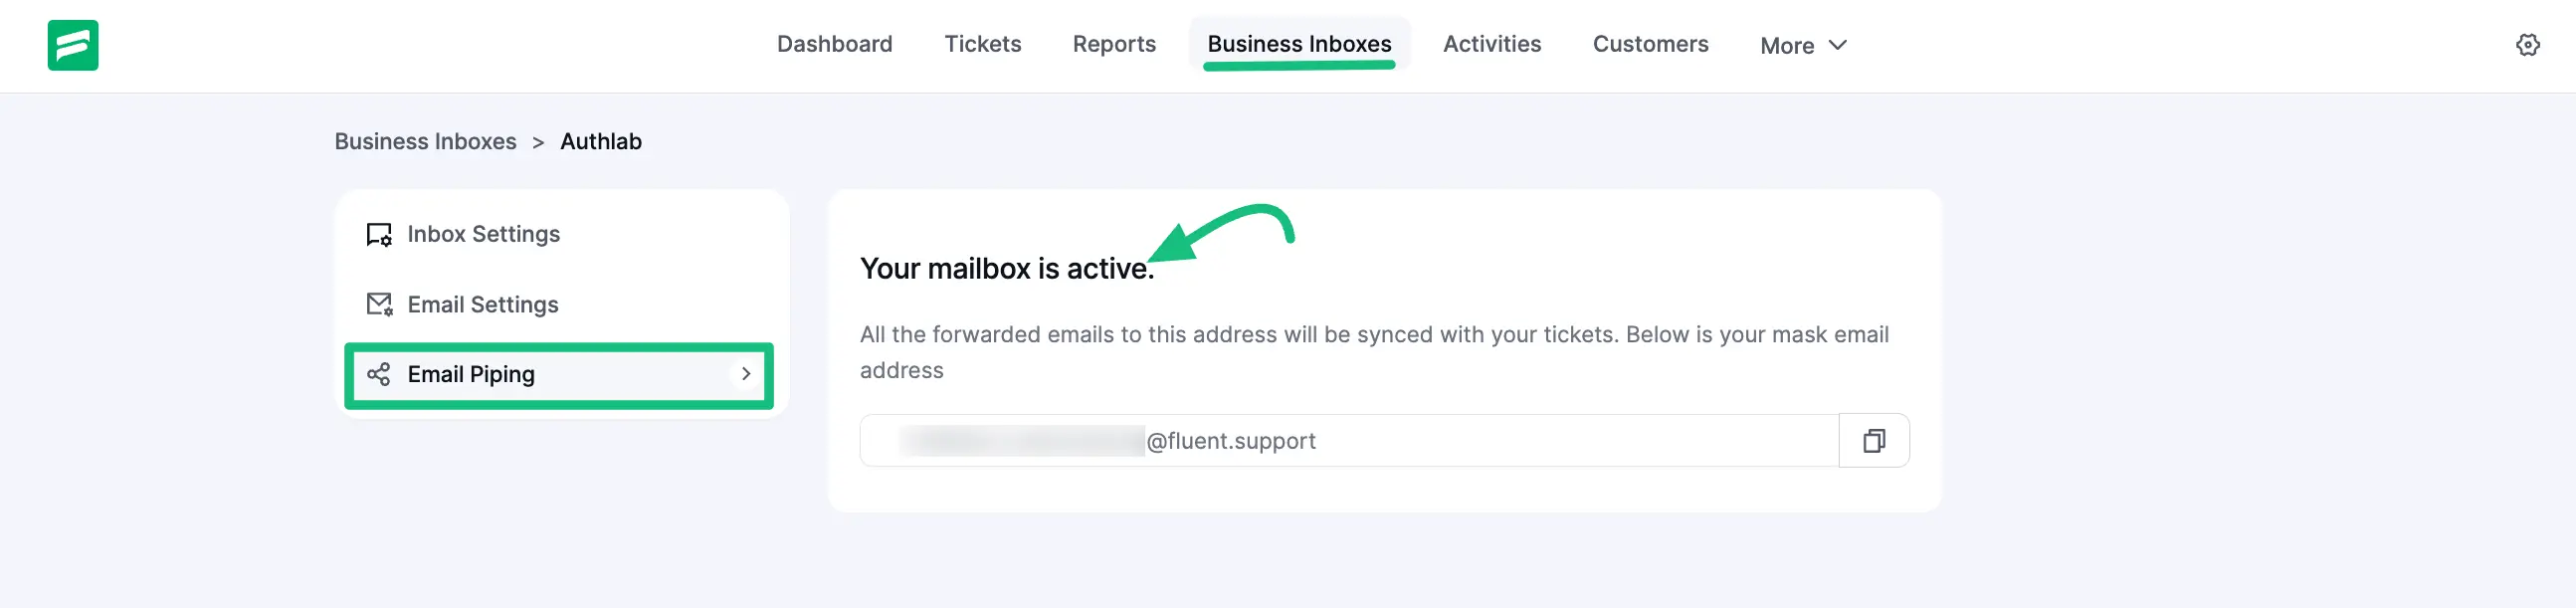Select the Email Piping share icon
The height and width of the screenshot is (608, 2576).
[x=378, y=374]
